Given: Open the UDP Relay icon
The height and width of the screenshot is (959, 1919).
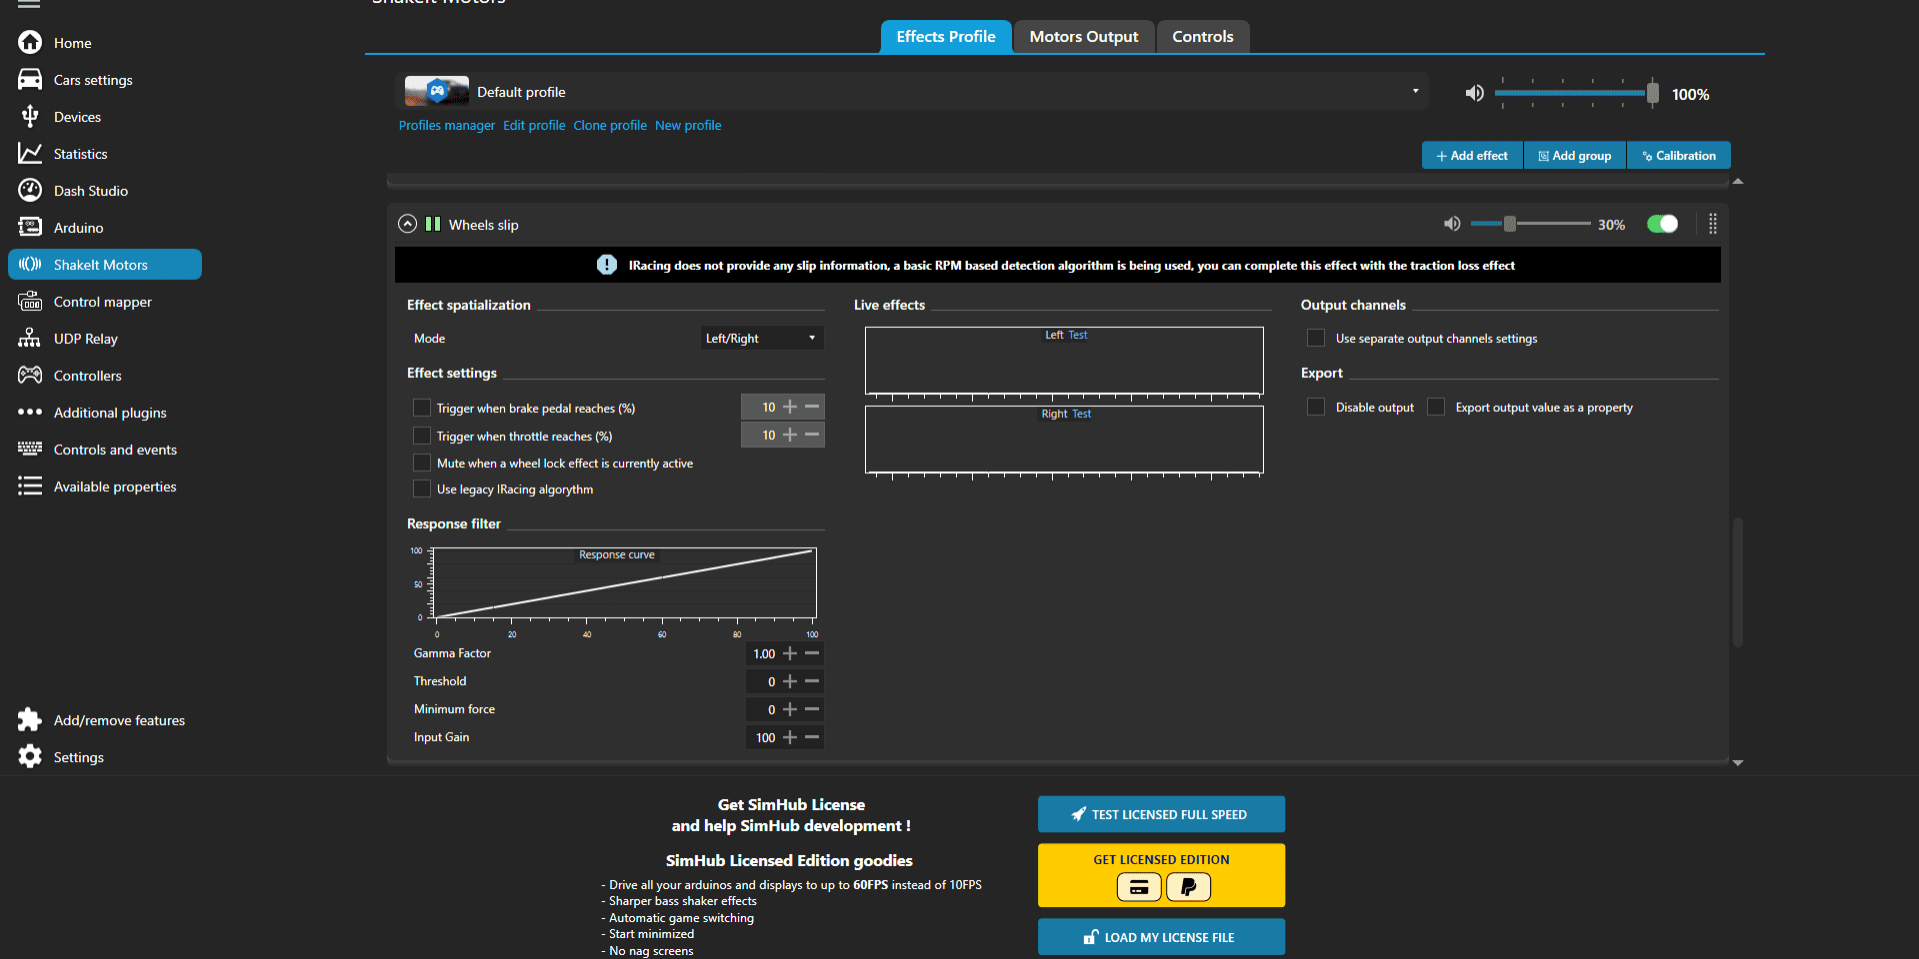Looking at the screenshot, I should coord(30,338).
